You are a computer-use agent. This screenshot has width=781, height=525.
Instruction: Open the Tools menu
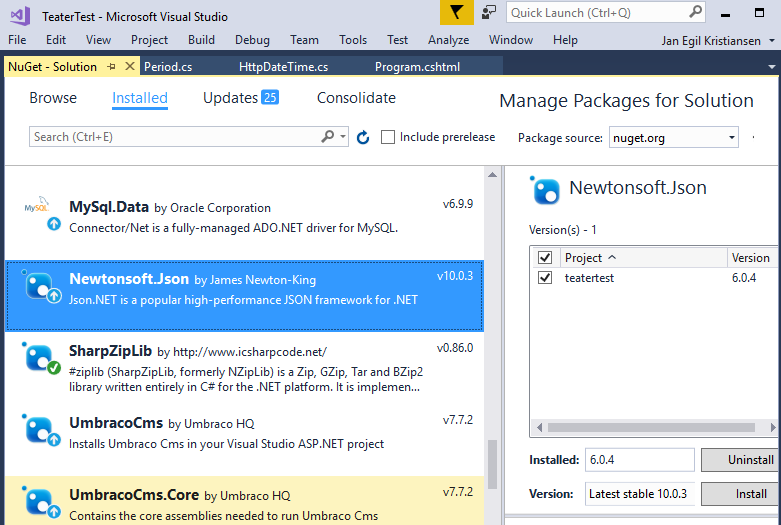(x=353, y=40)
